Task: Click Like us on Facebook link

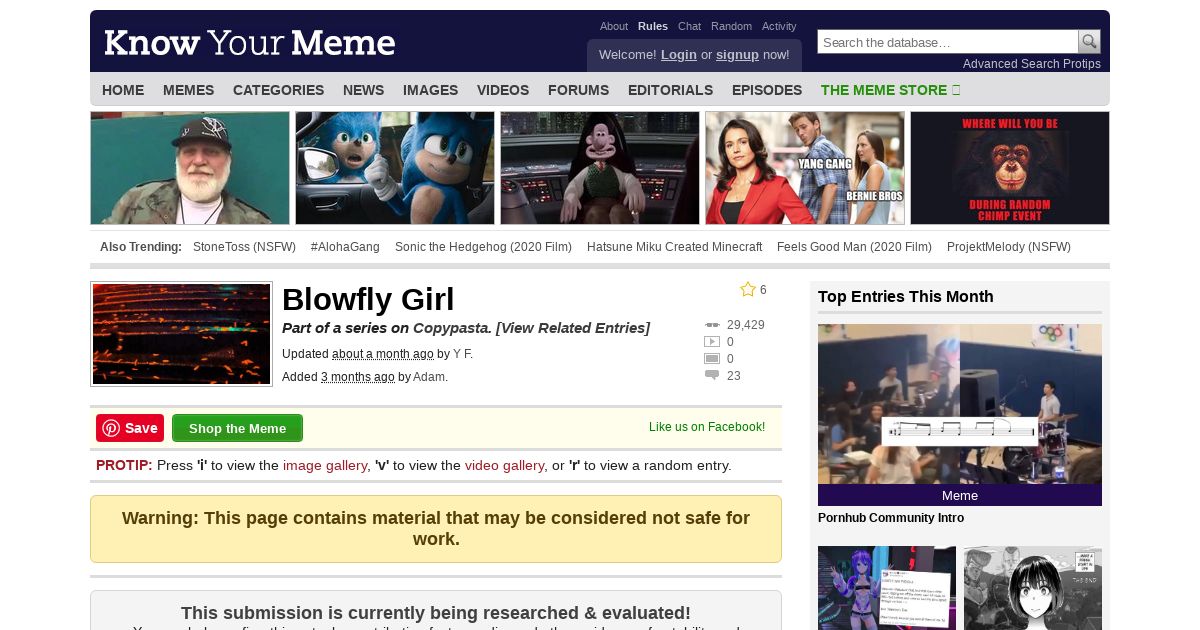Action: tap(707, 427)
